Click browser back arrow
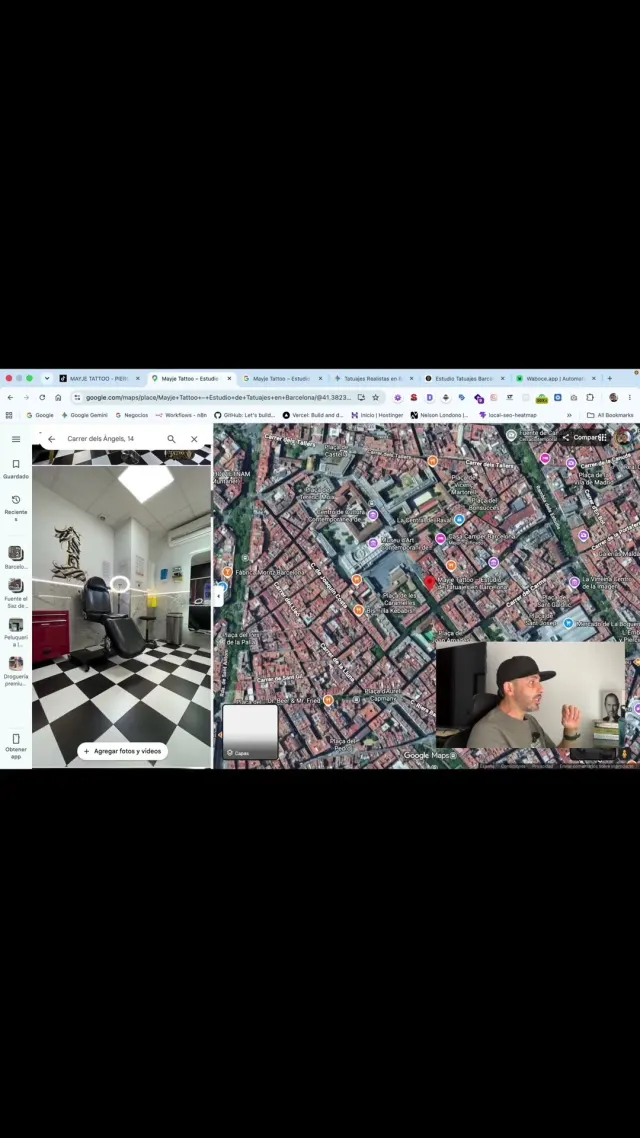The width and height of the screenshot is (640, 1138). click(10, 397)
